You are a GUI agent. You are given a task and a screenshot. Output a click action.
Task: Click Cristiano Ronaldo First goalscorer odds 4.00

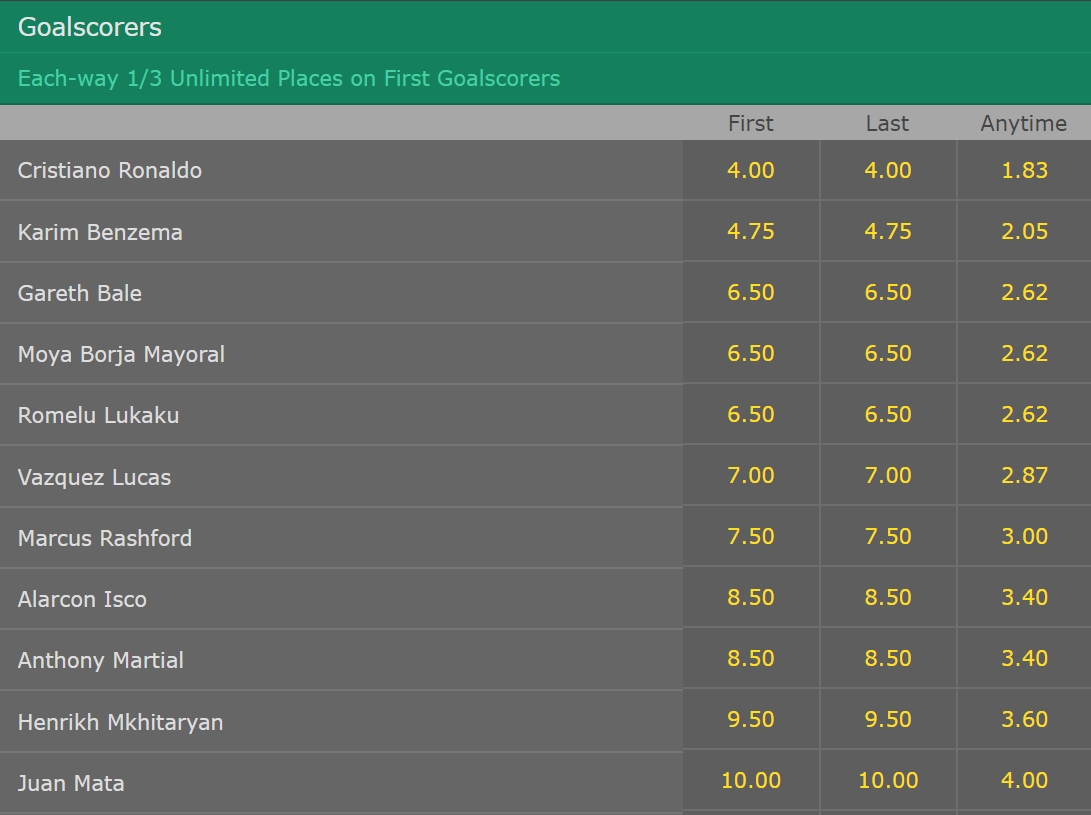point(751,170)
